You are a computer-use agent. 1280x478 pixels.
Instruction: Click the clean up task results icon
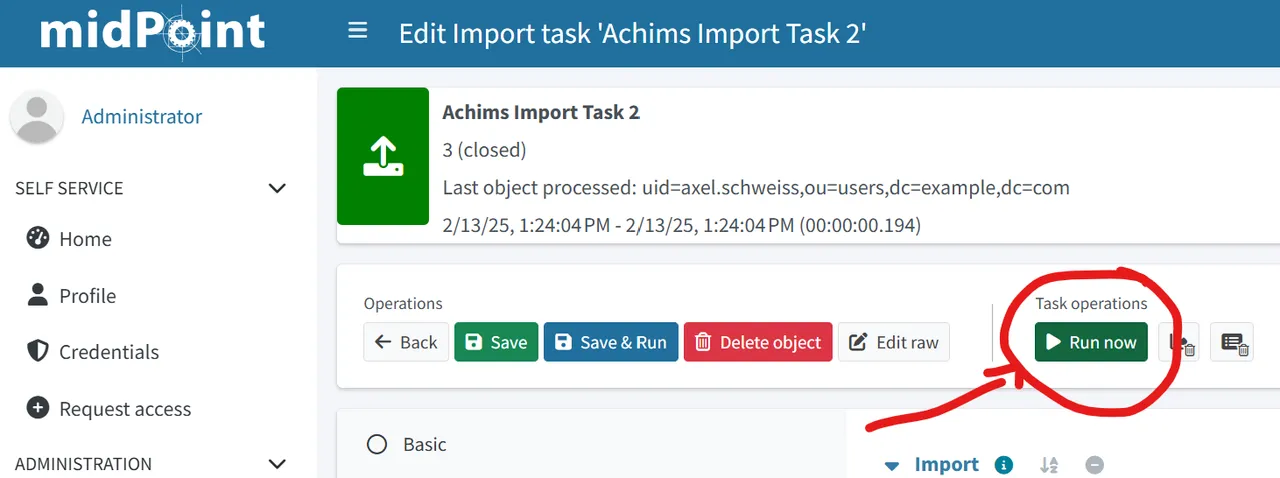point(1179,342)
